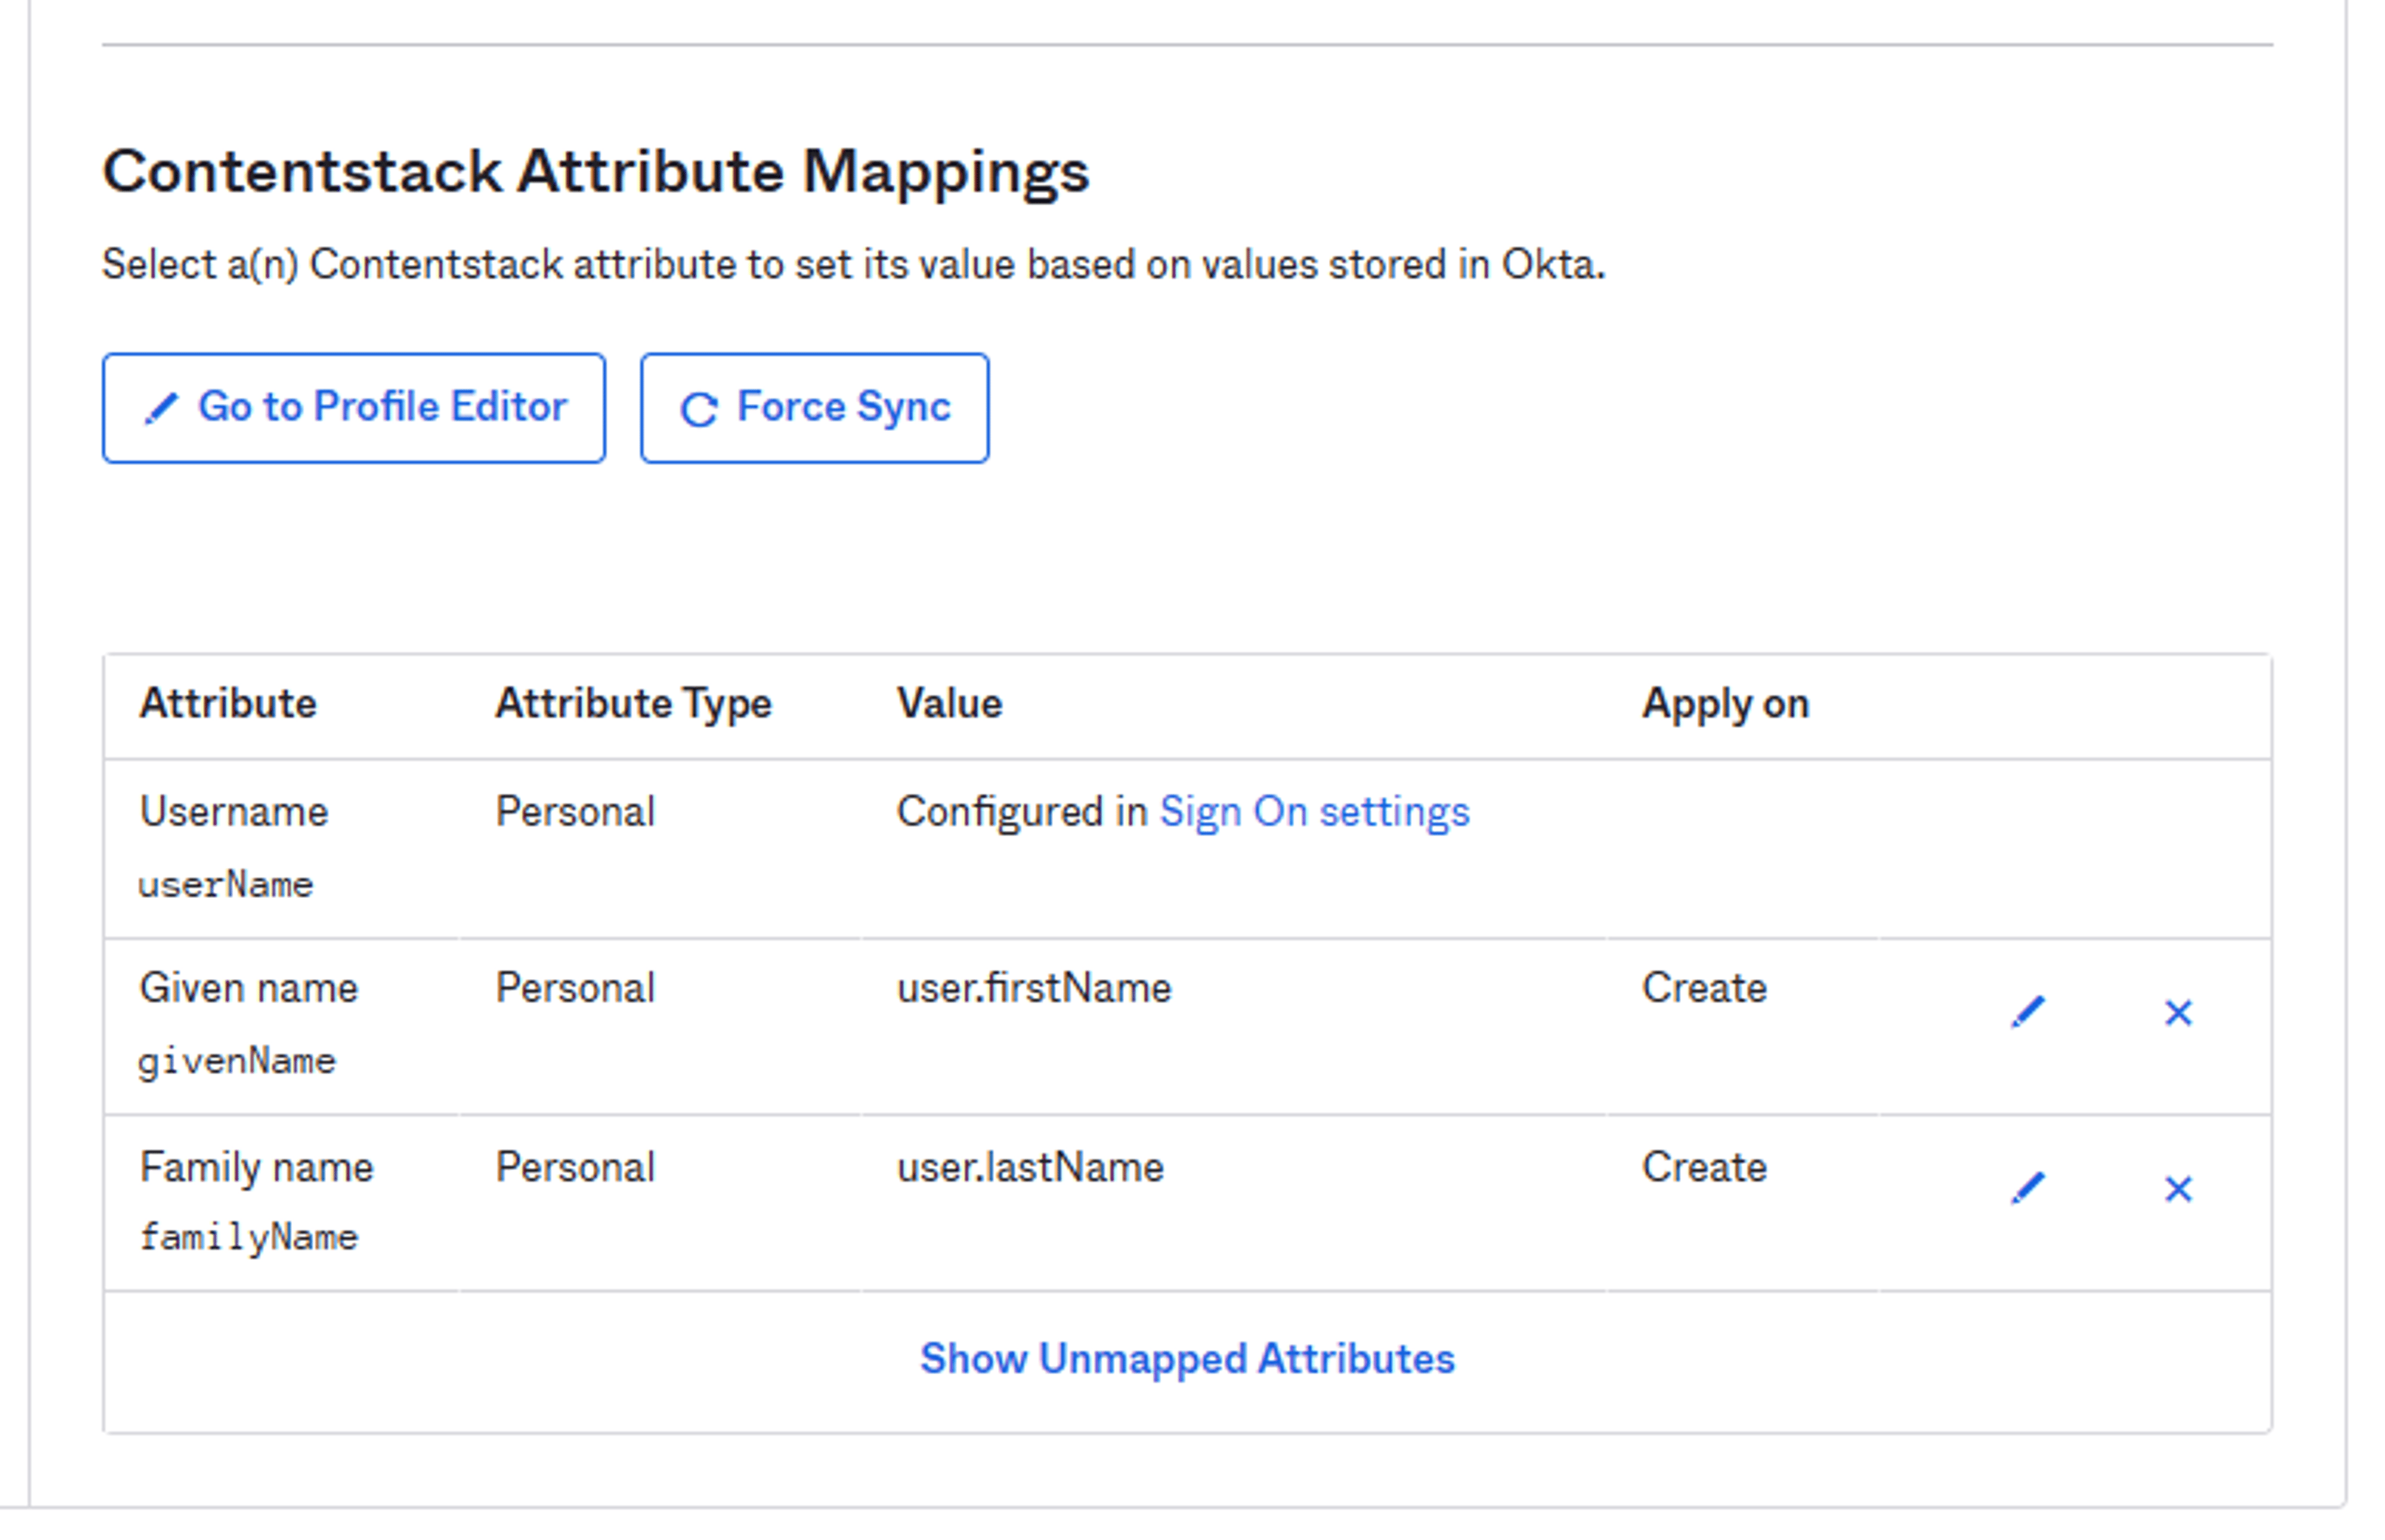Click Create in the Given name row
Image resolution: width=2385 pixels, height=1540 pixels.
[1705, 988]
